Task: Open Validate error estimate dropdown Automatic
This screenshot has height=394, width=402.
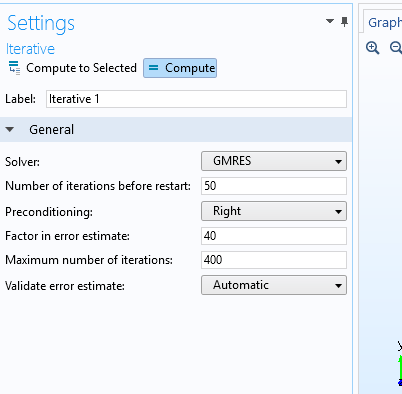Action: click(x=274, y=285)
